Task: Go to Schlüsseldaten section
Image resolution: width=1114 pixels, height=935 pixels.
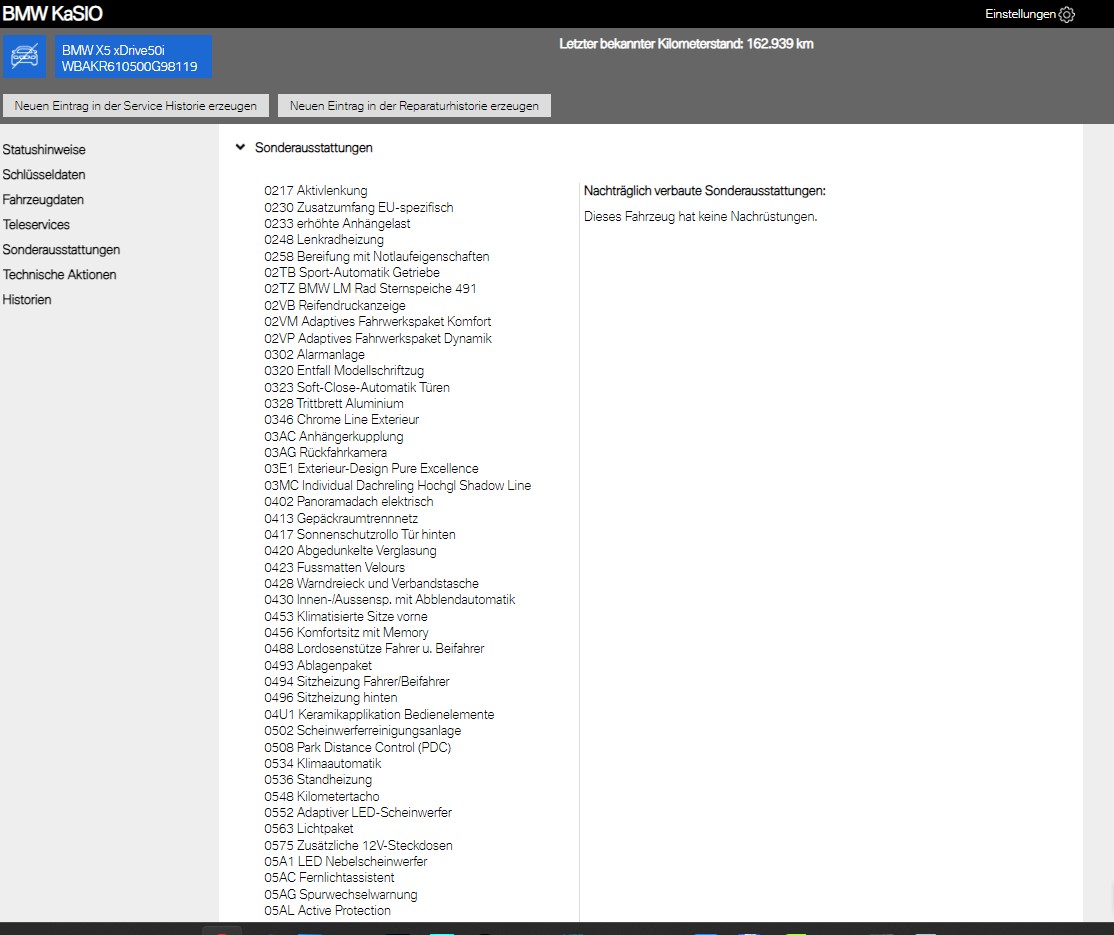Action: point(44,175)
